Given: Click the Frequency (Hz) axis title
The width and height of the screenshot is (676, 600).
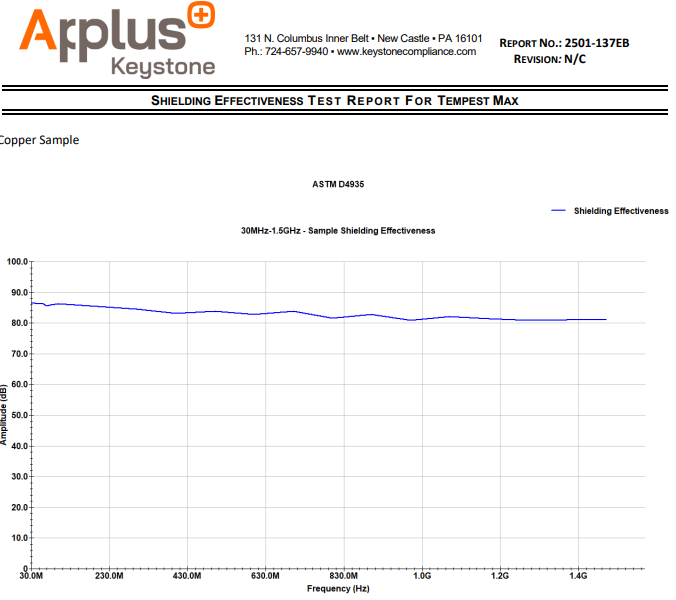Looking at the screenshot, I should coord(338,589).
